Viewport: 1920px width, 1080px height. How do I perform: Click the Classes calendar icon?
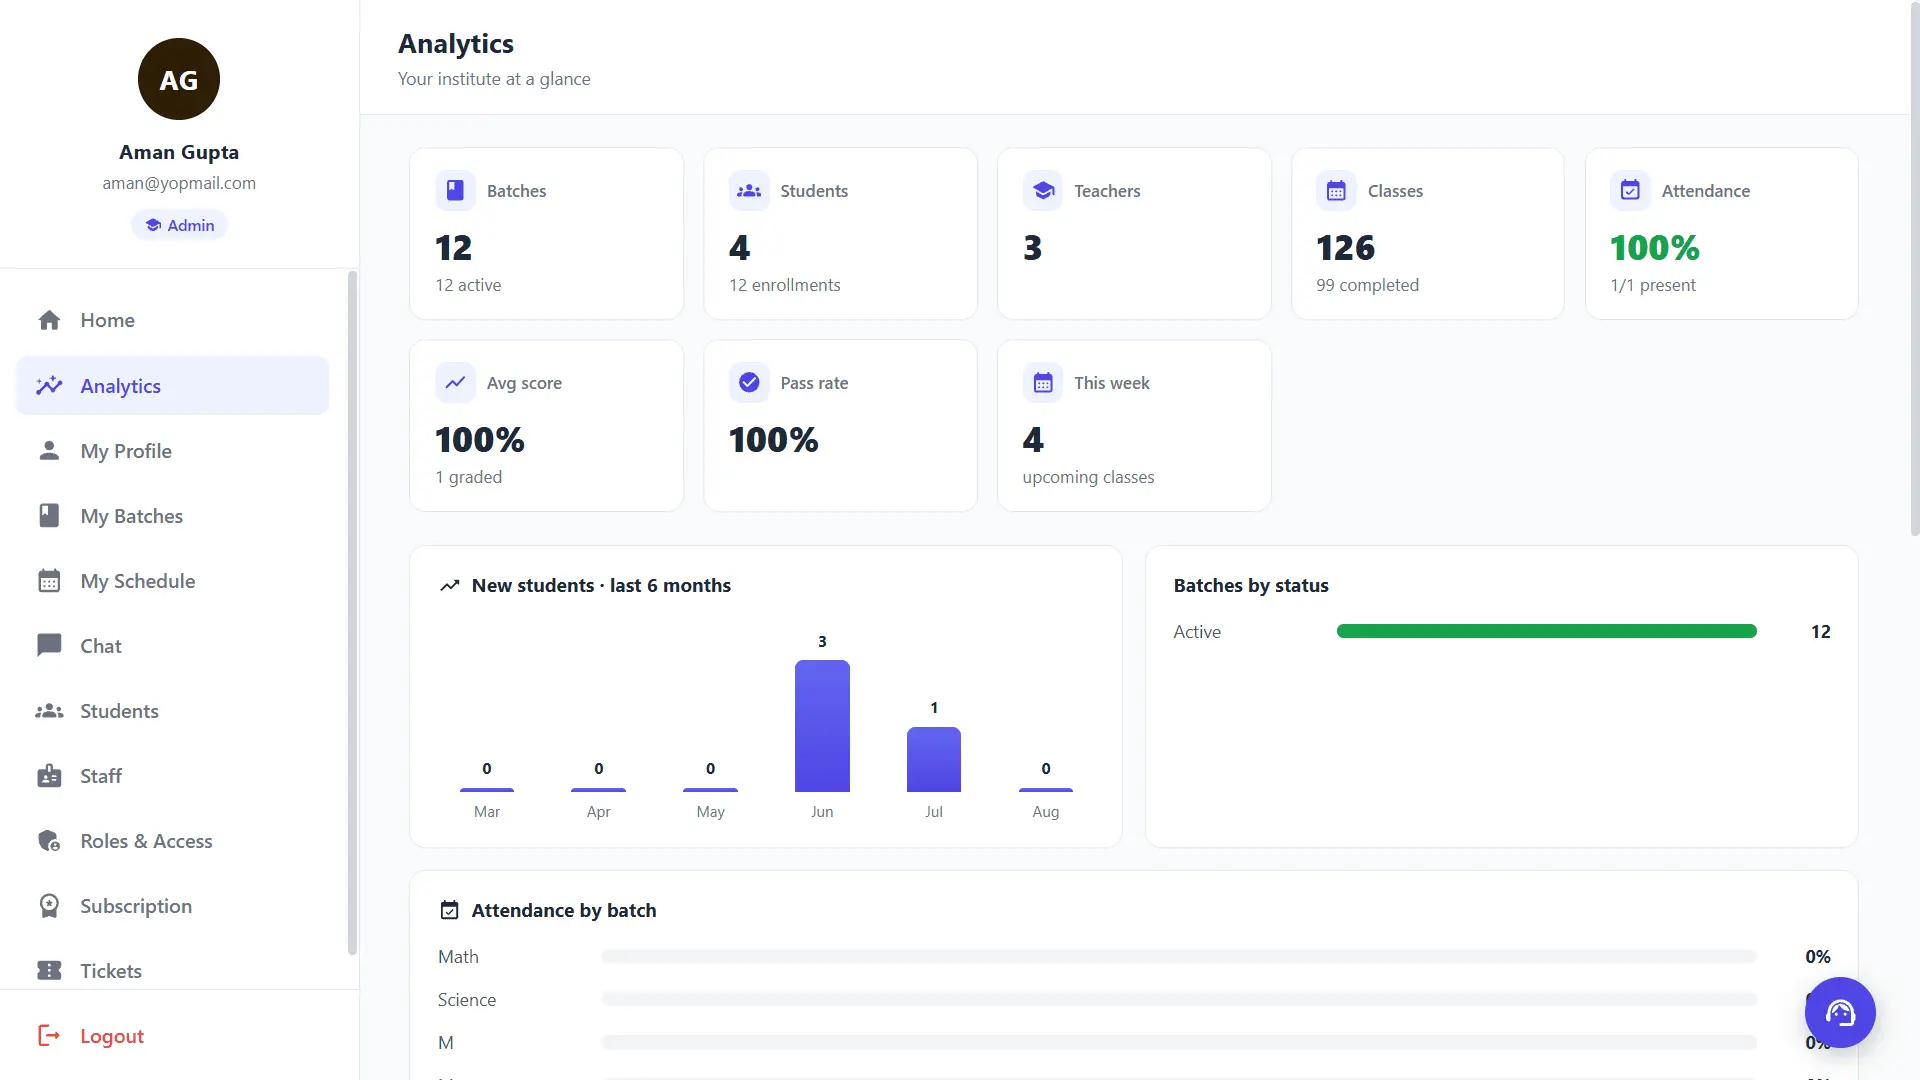pos(1336,190)
